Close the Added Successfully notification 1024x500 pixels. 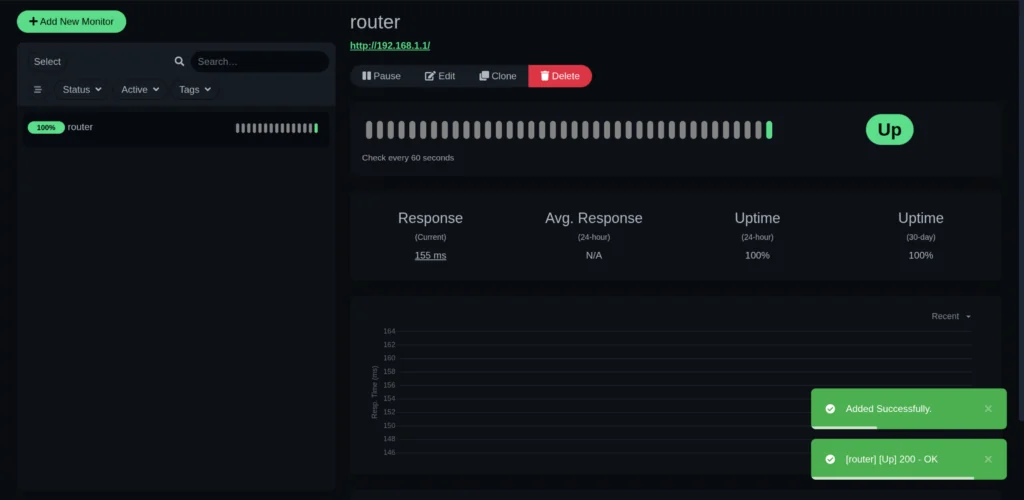click(x=988, y=409)
